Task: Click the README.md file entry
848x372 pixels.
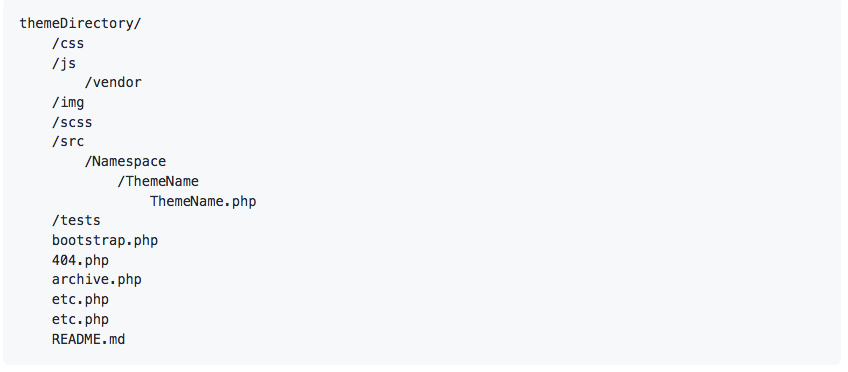Action: [x=88, y=340]
